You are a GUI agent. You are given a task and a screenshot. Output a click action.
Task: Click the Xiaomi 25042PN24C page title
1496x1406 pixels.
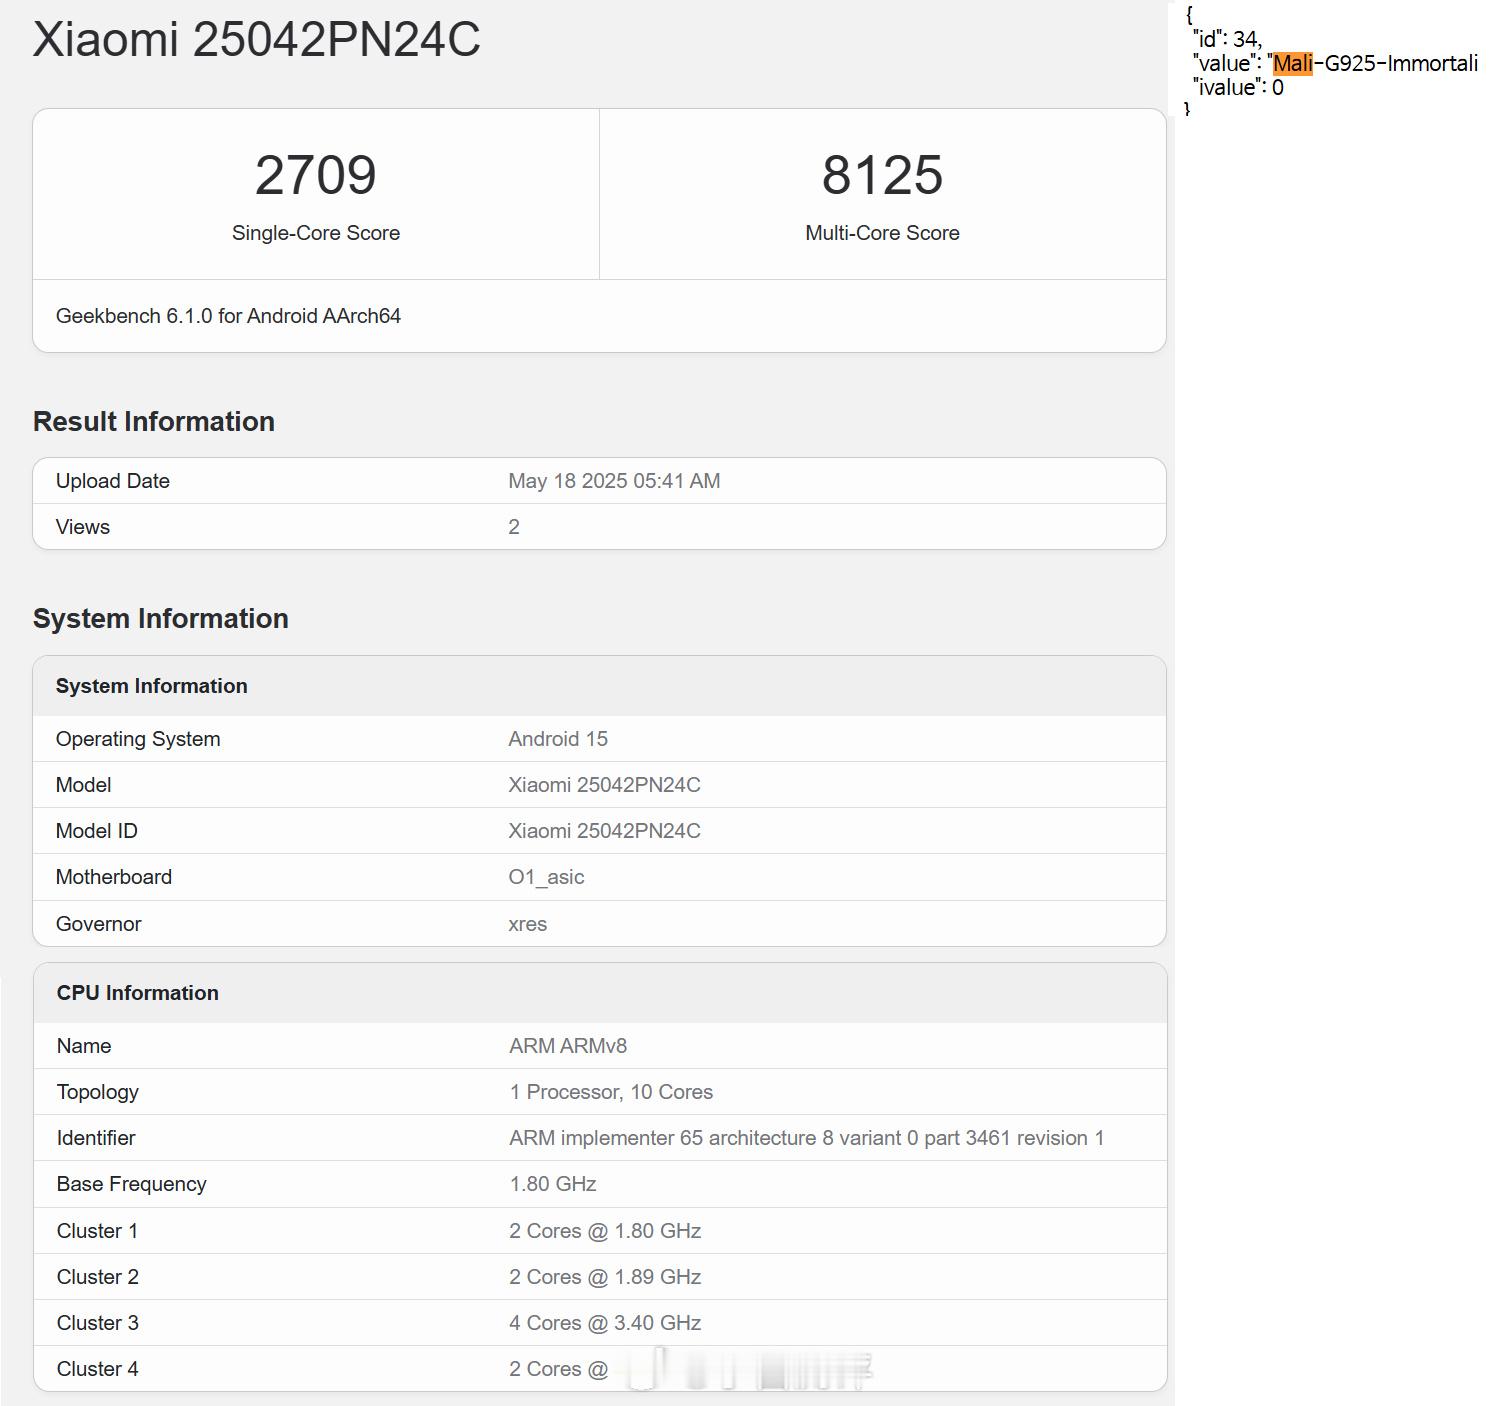click(x=256, y=40)
